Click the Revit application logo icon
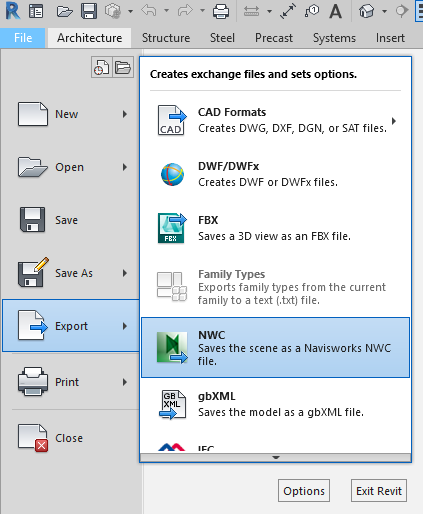This screenshot has width=423, height=514. [13, 11]
